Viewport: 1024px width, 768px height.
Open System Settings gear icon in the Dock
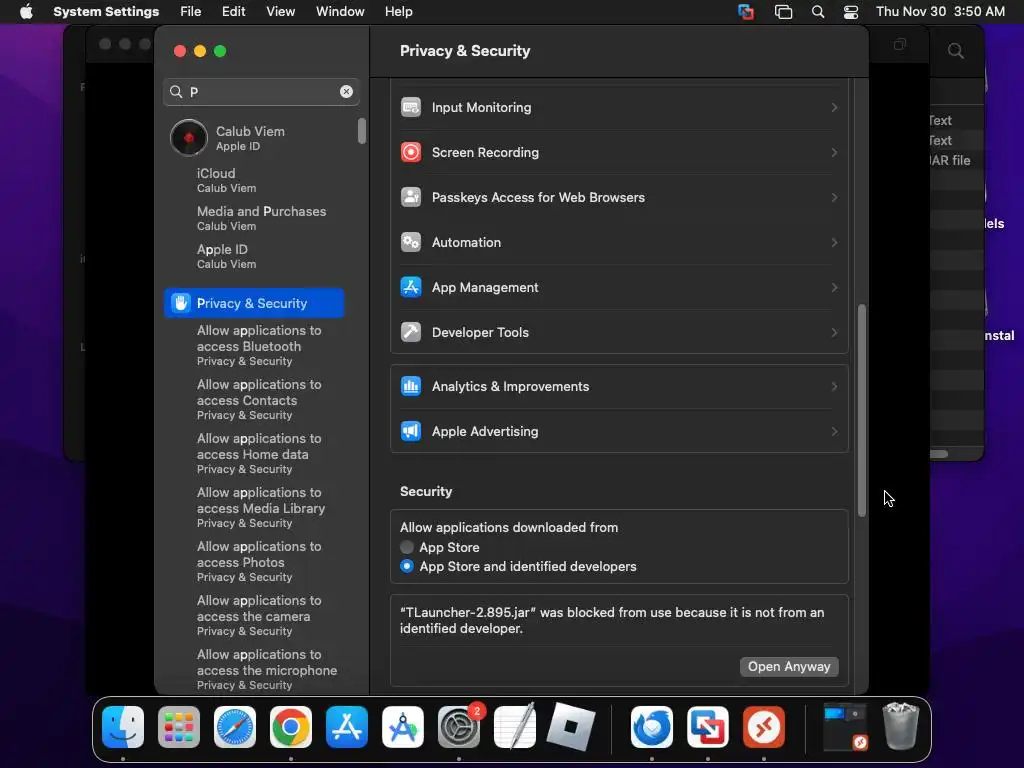tap(458, 727)
